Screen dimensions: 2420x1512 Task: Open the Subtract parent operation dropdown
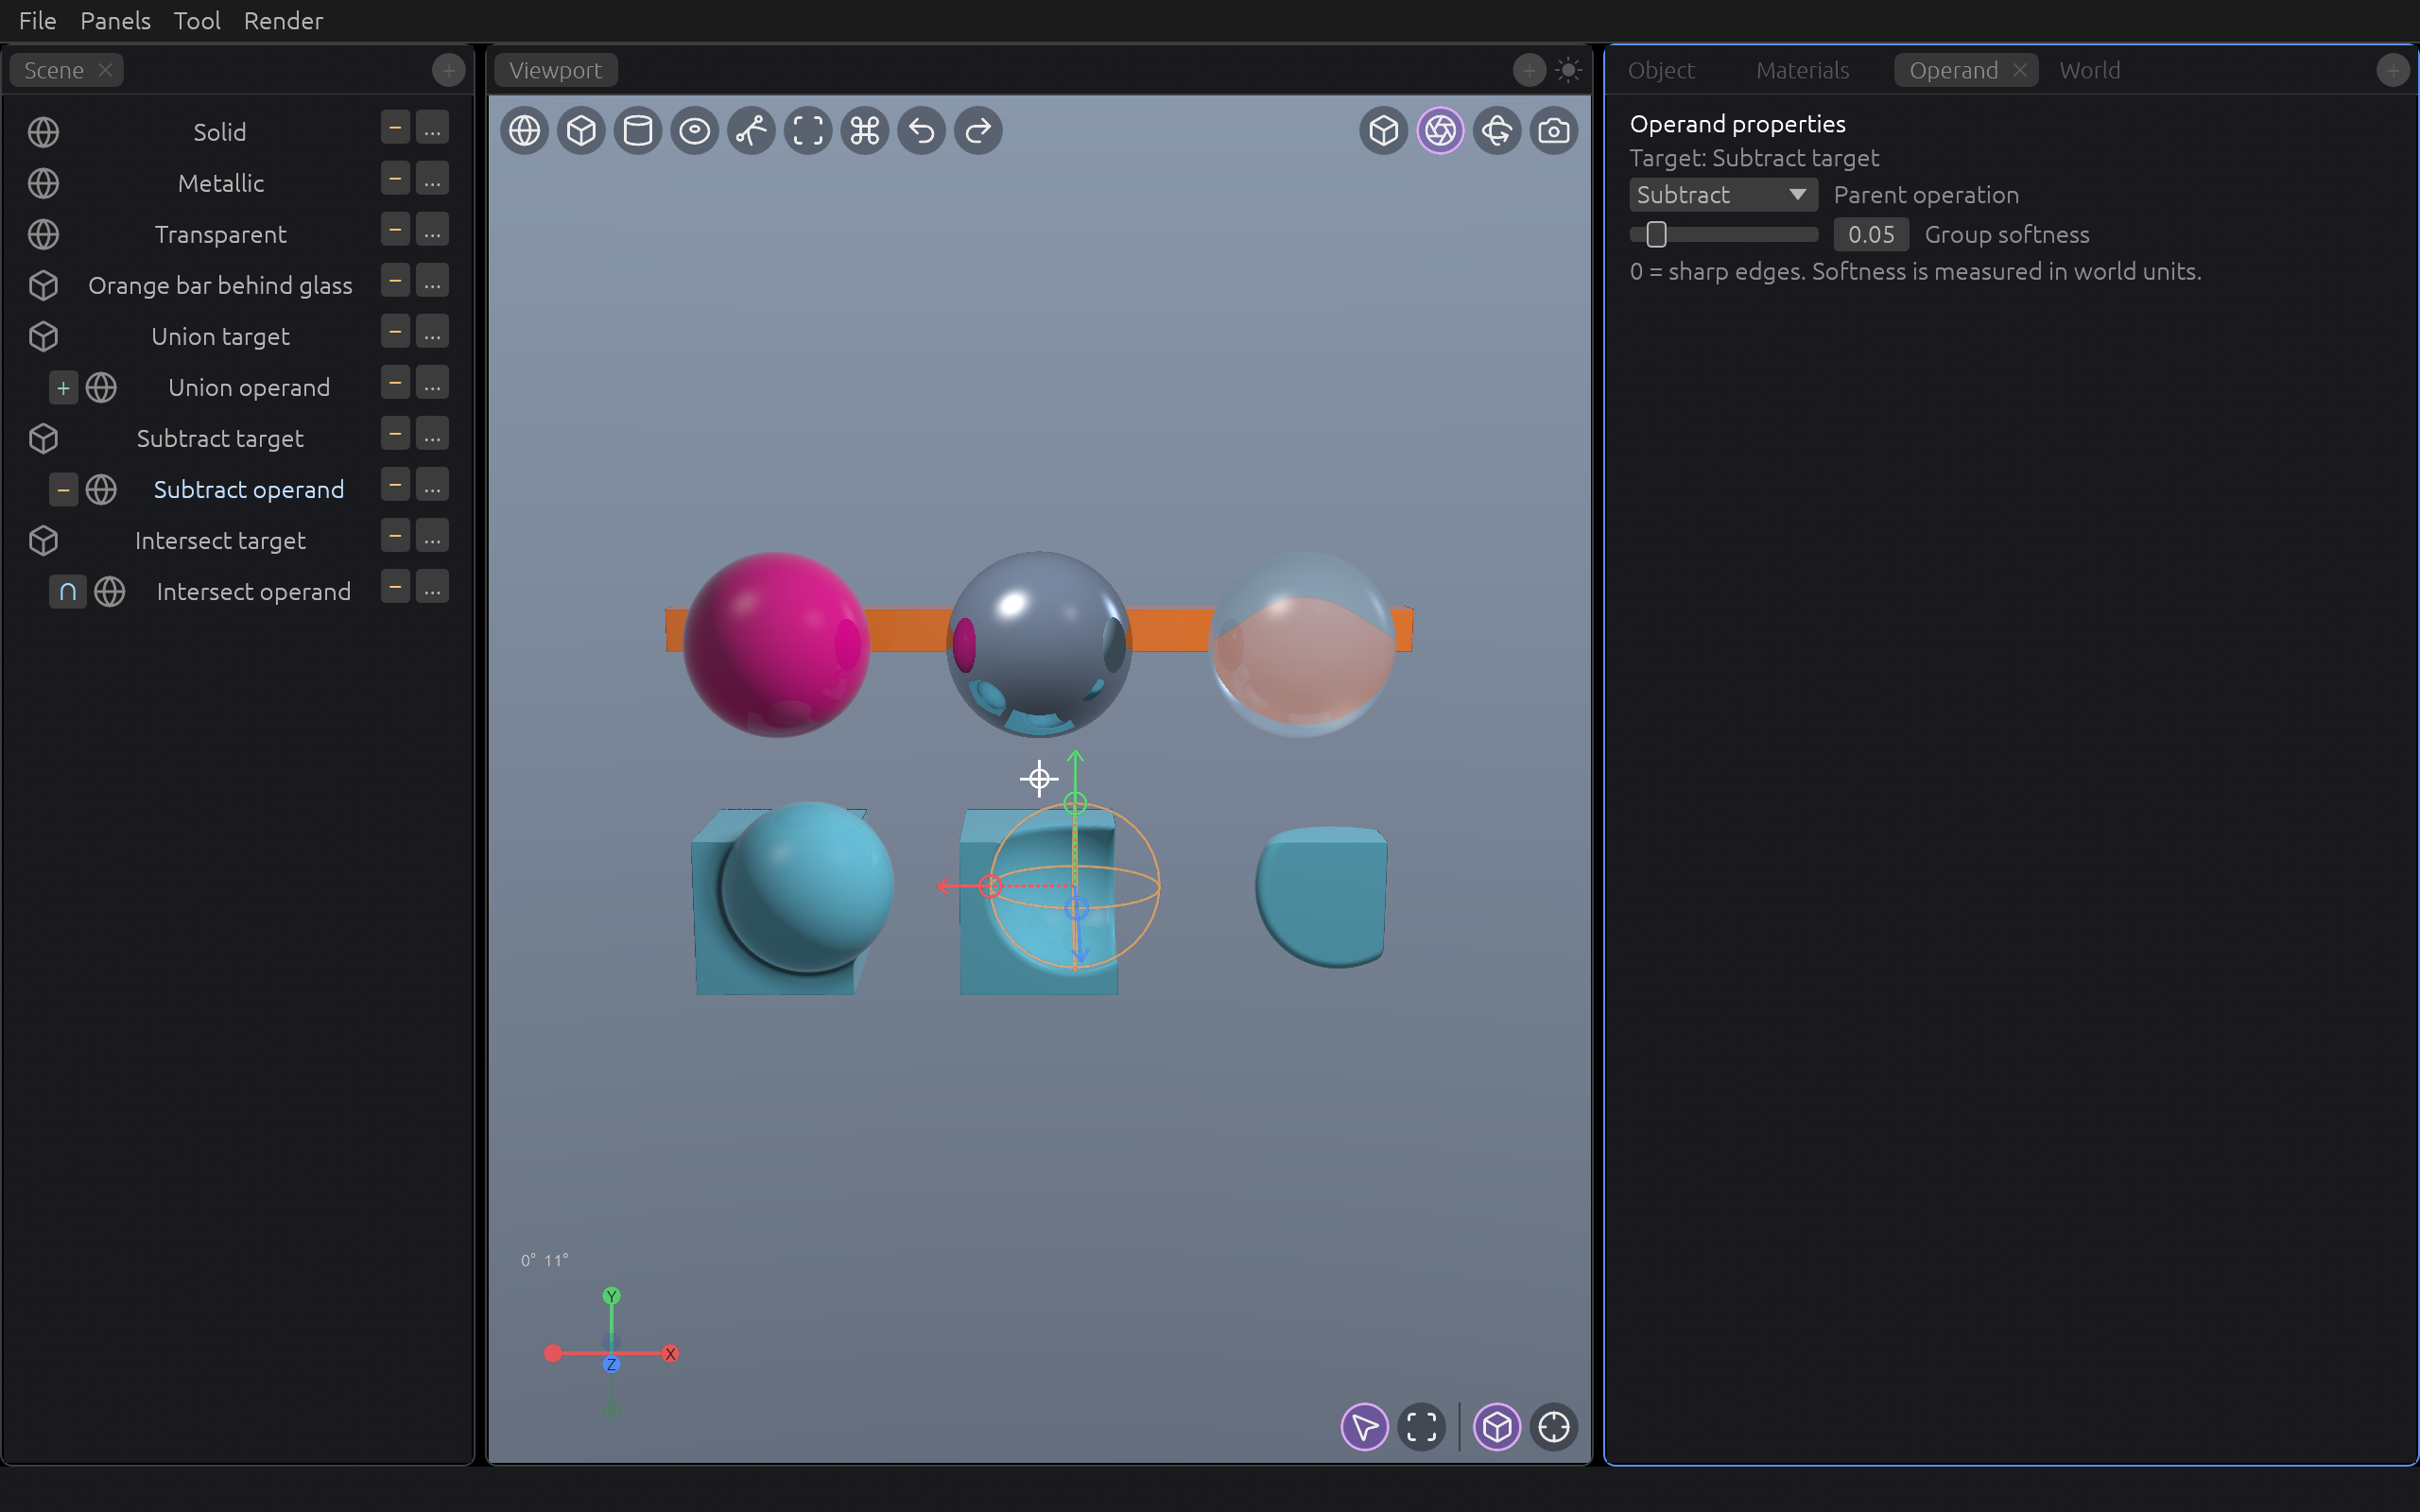click(x=1723, y=195)
